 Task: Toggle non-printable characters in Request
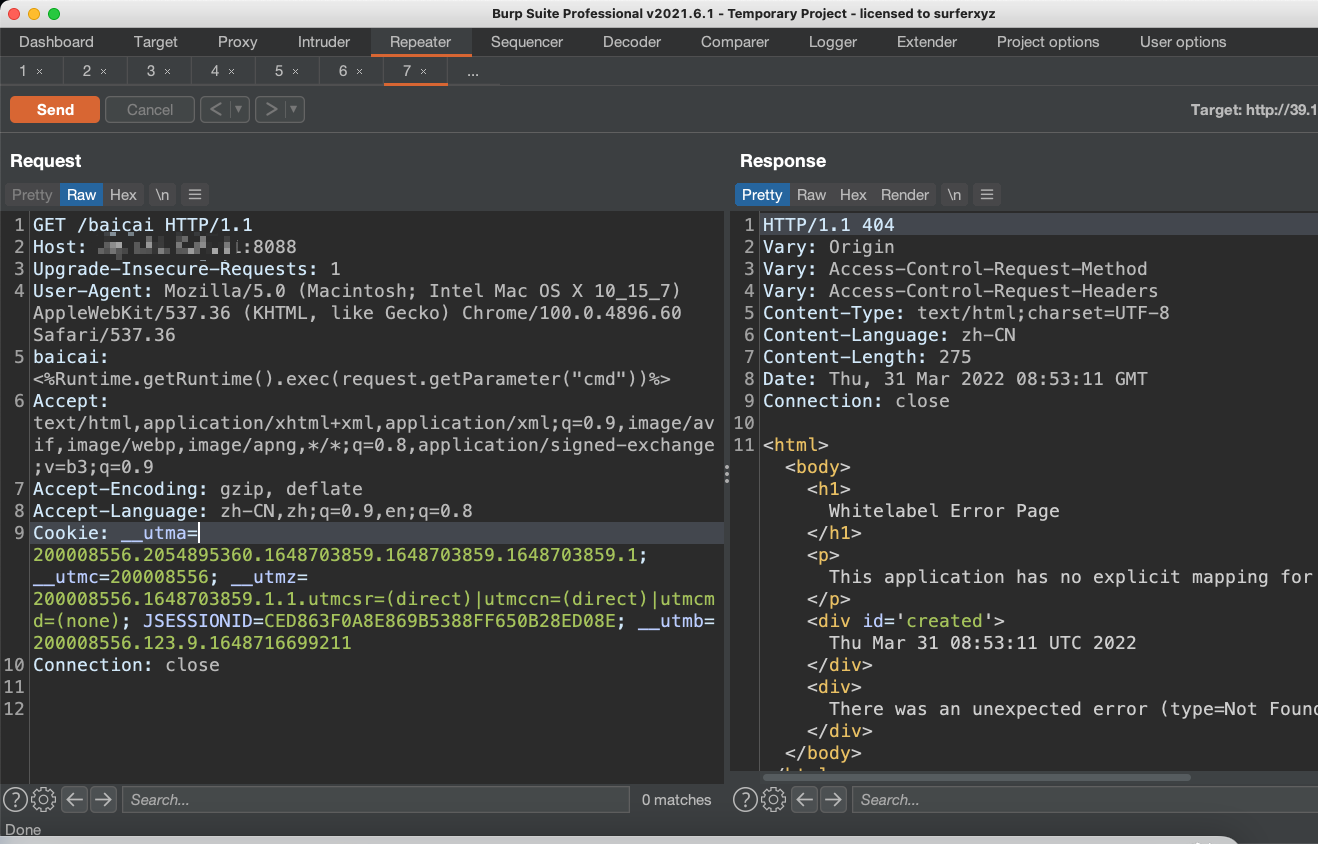click(x=162, y=195)
